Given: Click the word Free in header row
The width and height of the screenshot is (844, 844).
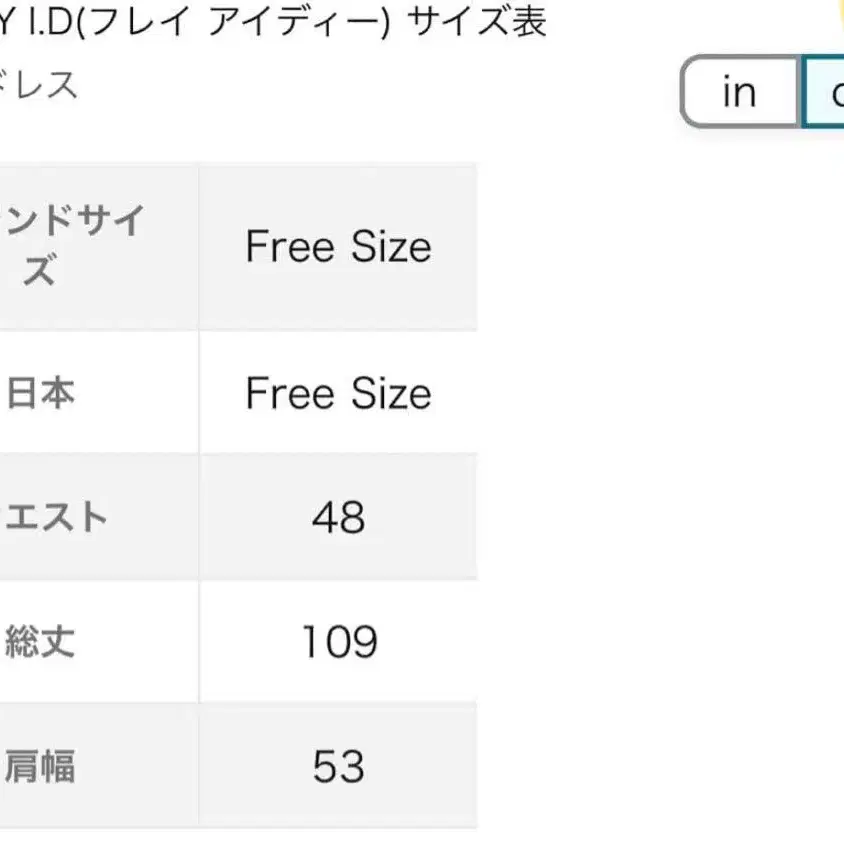Looking at the screenshot, I should [289, 246].
